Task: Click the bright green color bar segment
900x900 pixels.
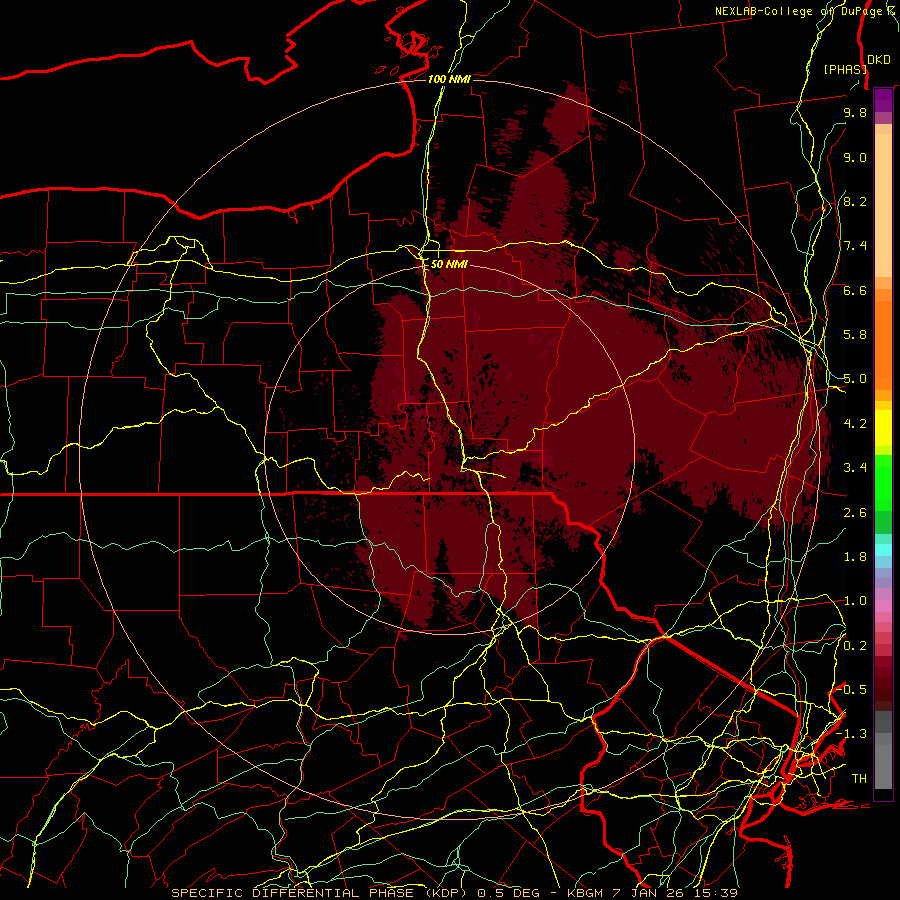Action: (x=883, y=485)
